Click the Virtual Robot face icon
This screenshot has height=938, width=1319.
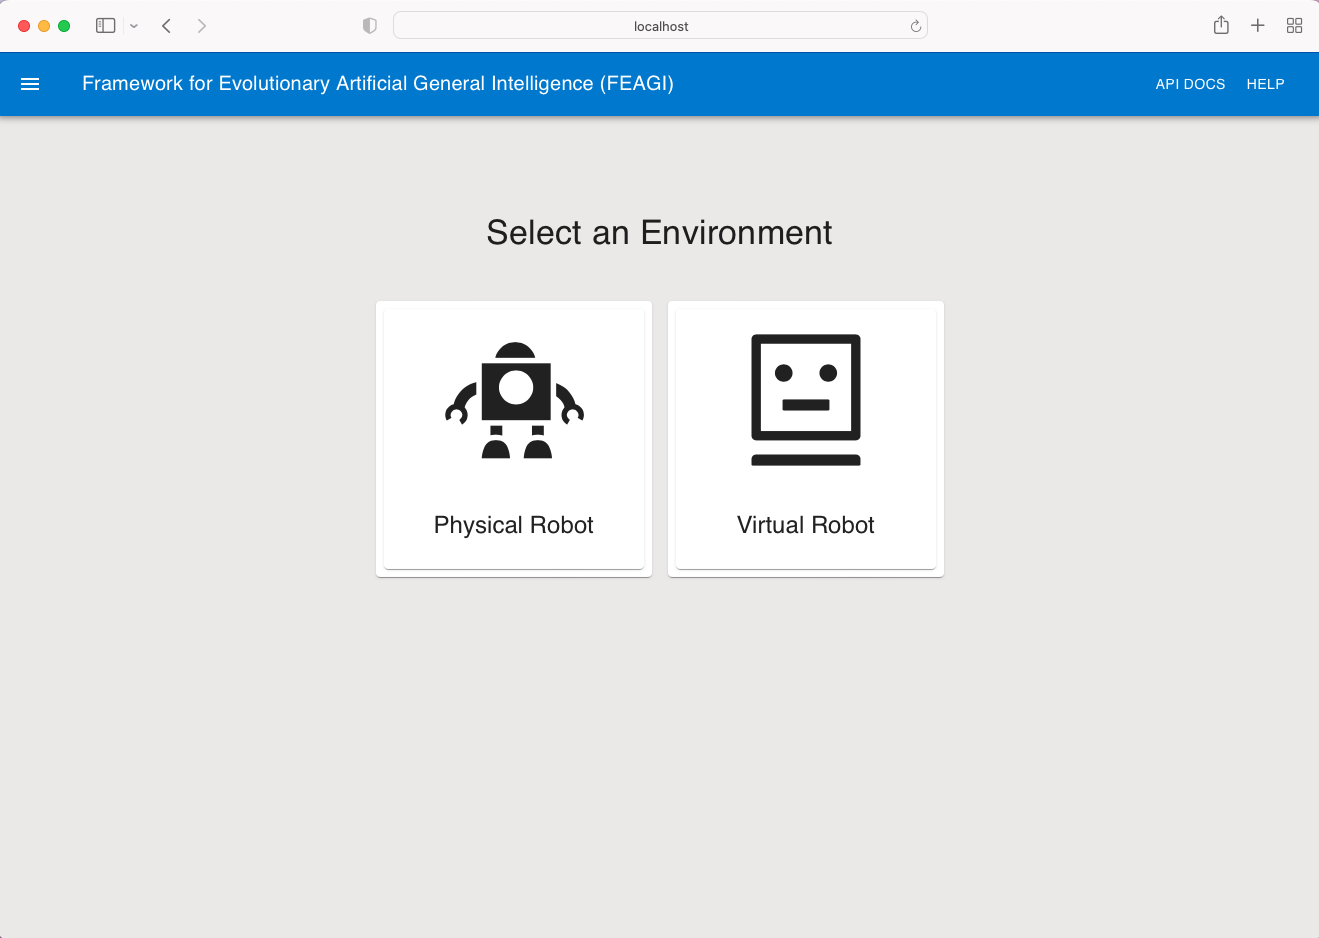tap(806, 400)
